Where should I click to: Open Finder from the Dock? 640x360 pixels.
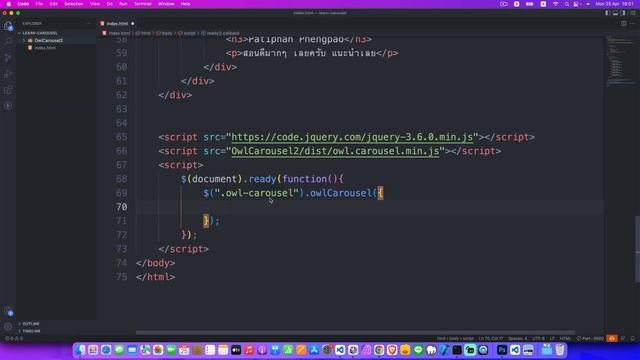pos(80,350)
